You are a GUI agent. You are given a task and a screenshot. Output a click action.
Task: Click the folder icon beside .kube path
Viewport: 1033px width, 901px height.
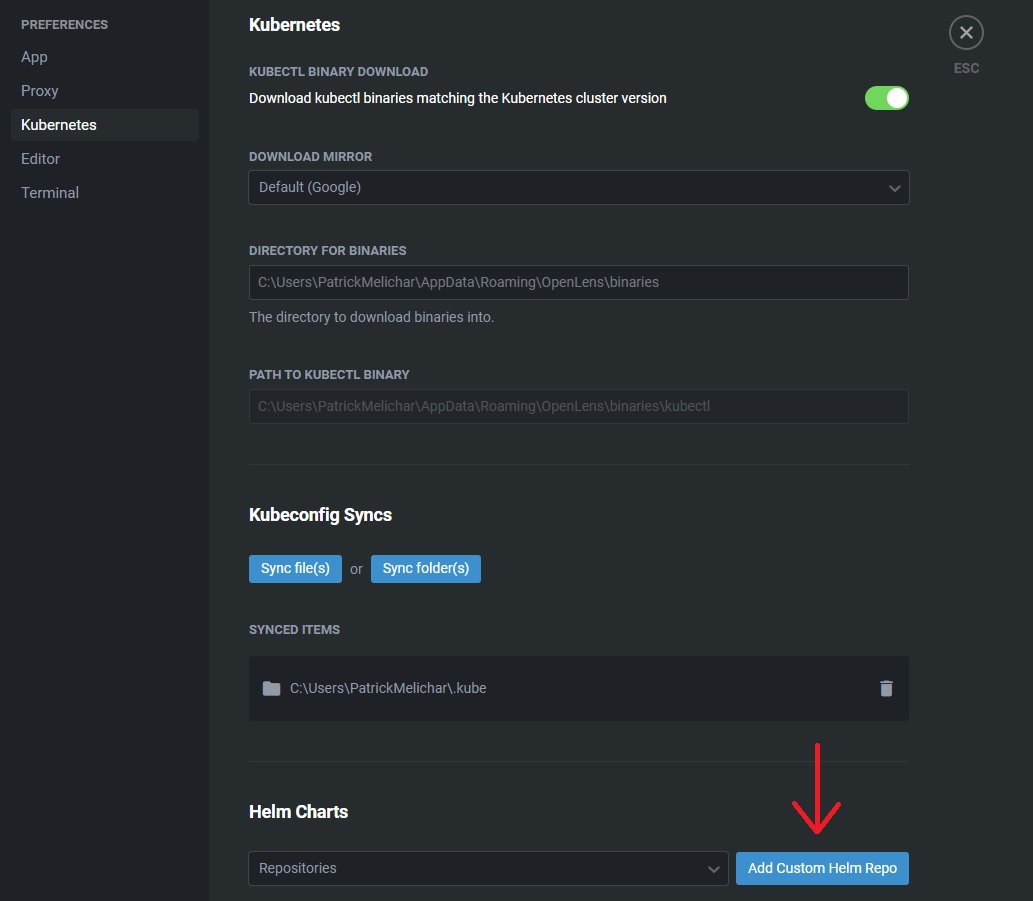click(271, 688)
